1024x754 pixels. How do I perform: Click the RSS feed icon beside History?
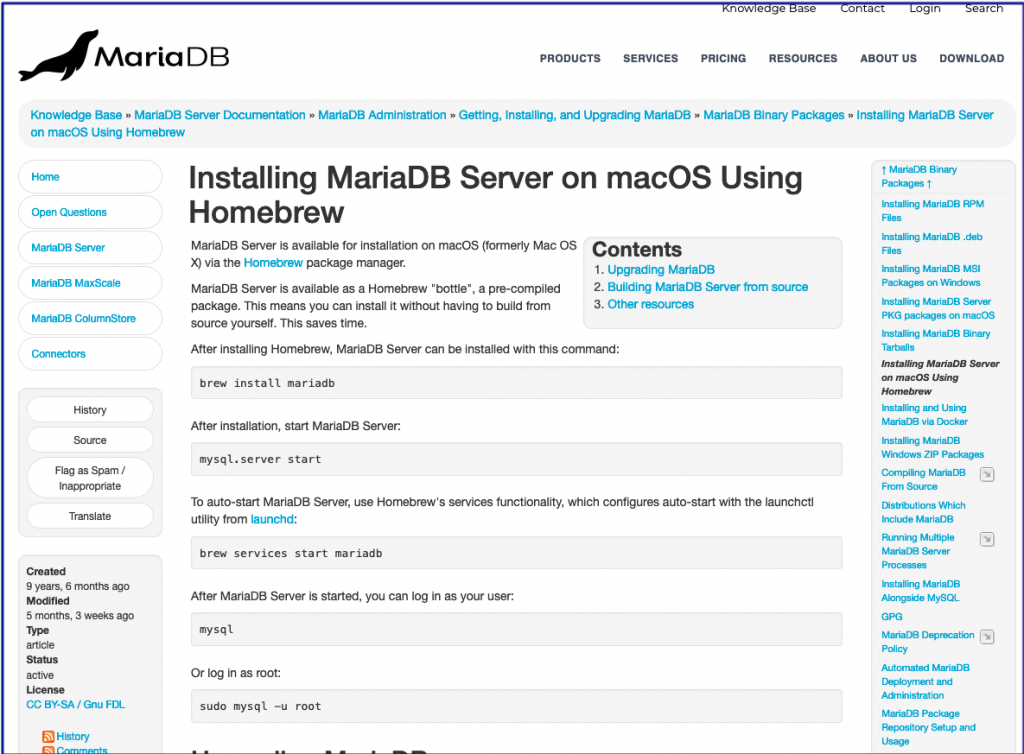tap(48, 736)
